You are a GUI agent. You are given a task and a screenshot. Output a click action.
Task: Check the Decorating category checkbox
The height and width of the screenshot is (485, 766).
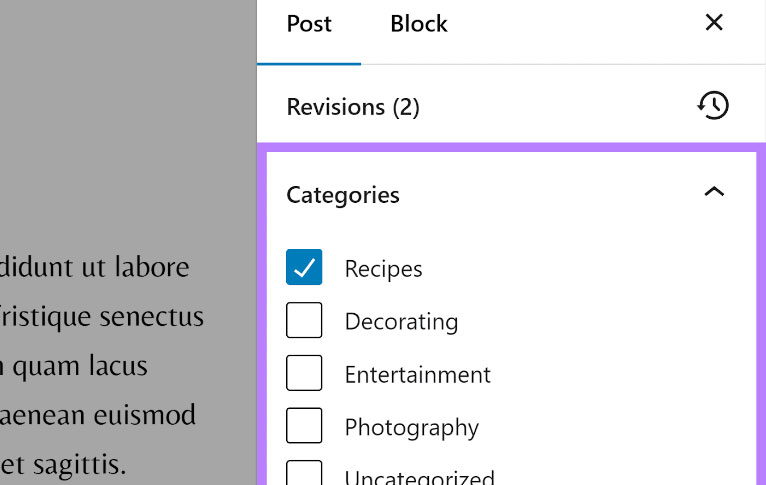tap(304, 321)
